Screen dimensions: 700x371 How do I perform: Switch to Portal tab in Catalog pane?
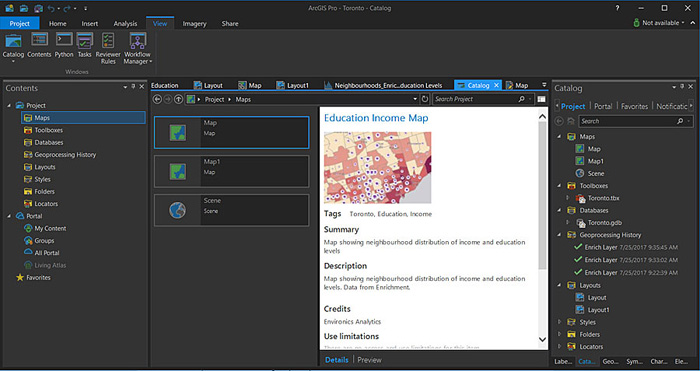click(x=603, y=106)
